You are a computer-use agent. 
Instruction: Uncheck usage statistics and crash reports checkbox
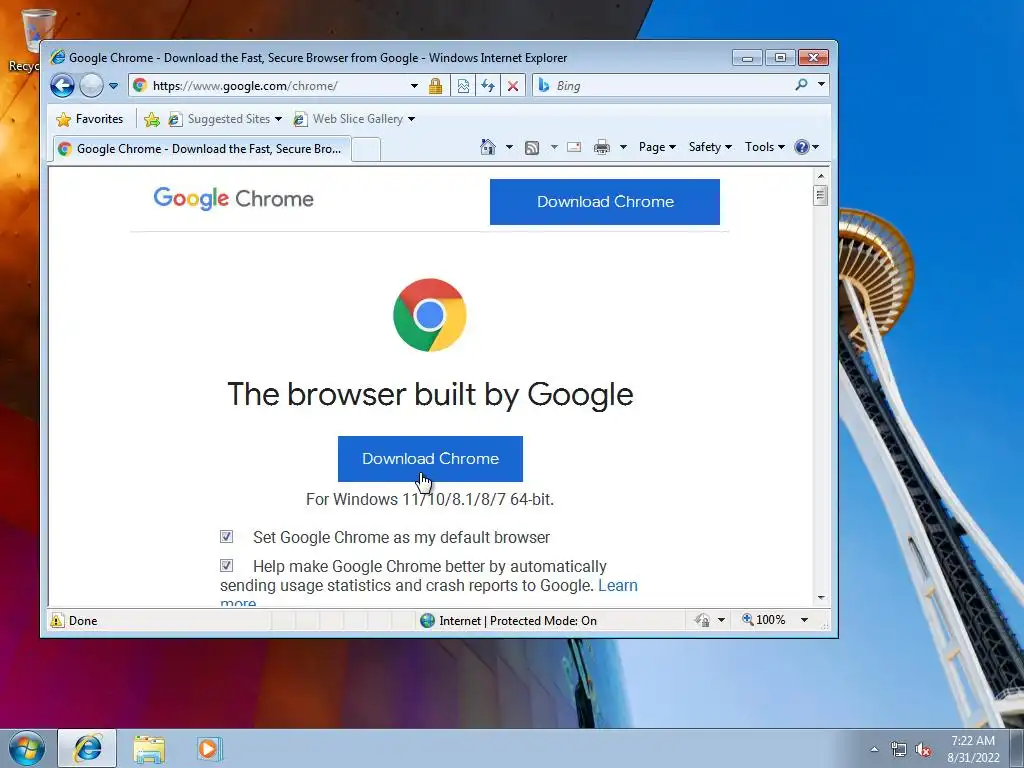(227, 566)
